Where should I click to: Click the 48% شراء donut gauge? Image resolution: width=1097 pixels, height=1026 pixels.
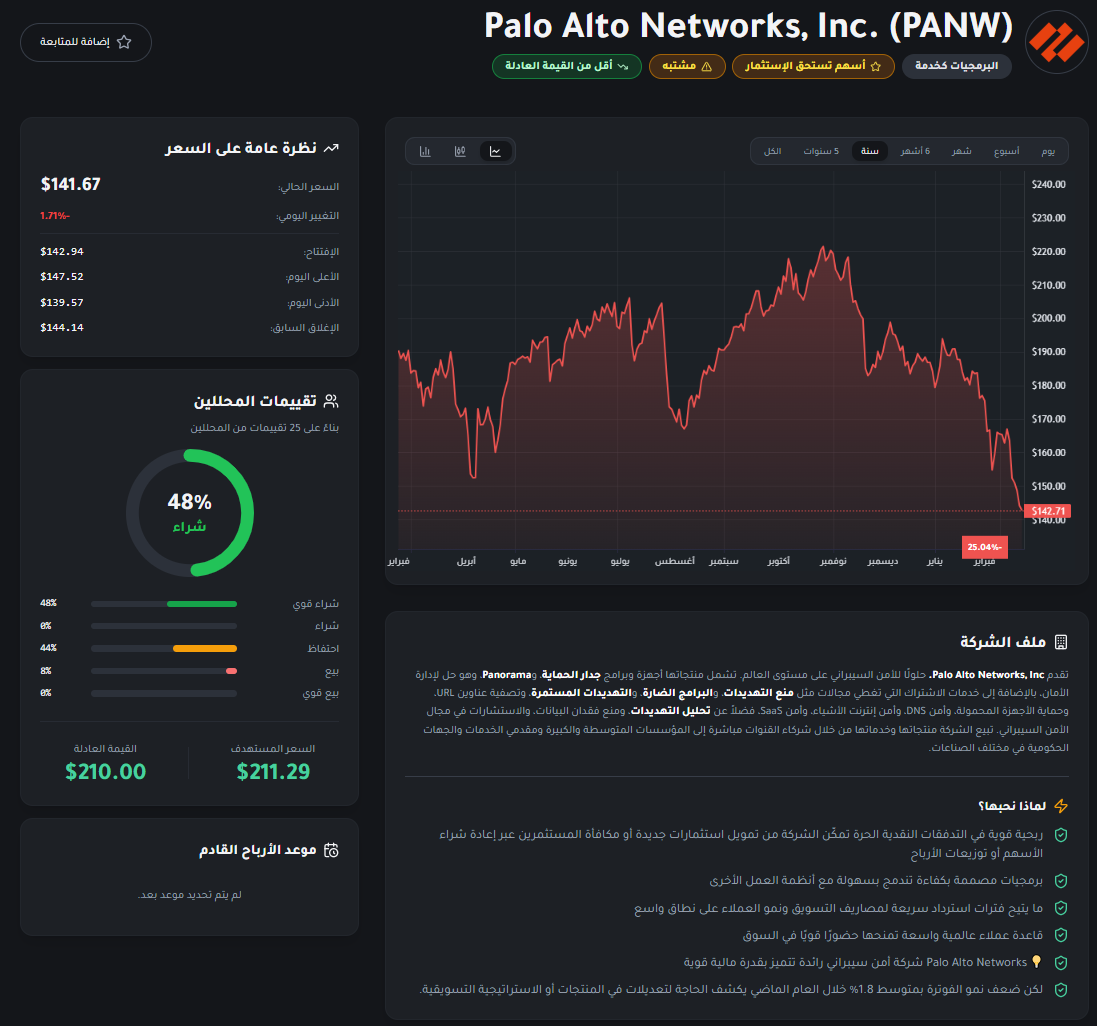[x=190, y=513]
